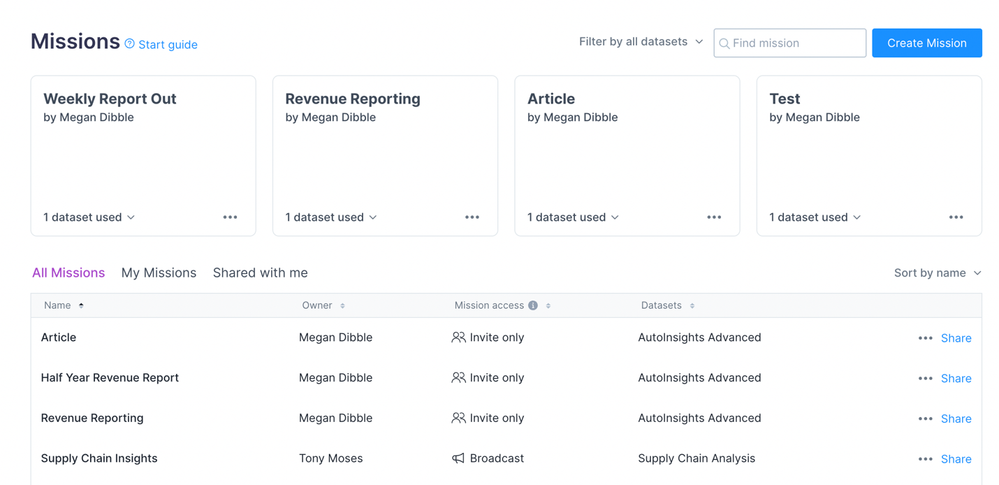The image size is (999, 485).
Task: Sort table by Mission access column arrow
Action: [x=548, y=306]
